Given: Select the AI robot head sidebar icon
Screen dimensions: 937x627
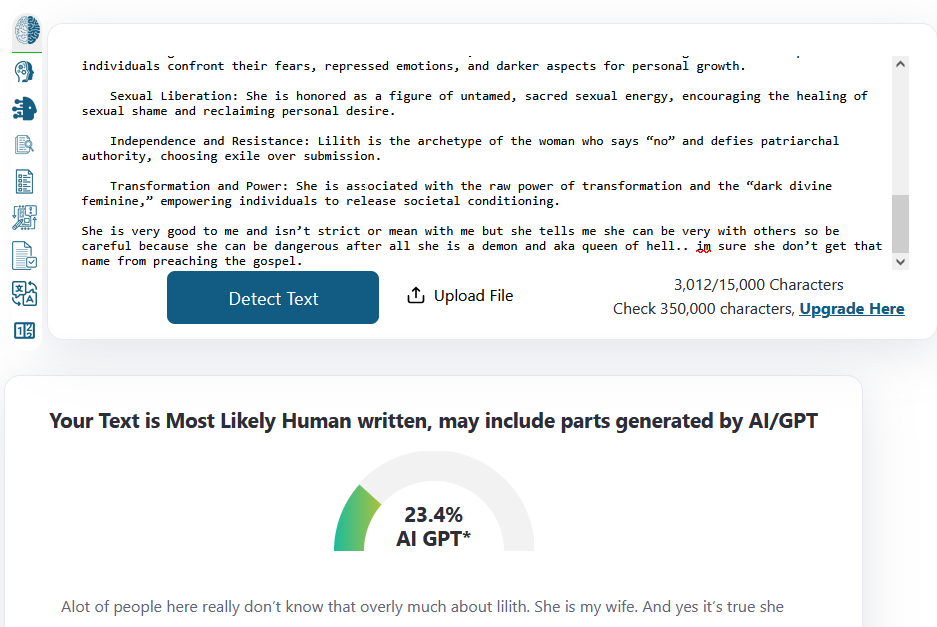Looking at the screenshot, I should 25,108.
